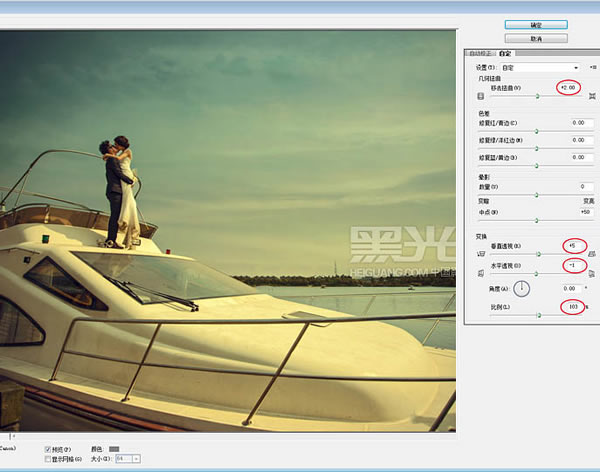Click the icon left of Vertical Perspective slider
Image resolution: width=600 pixels, height=472 pixels.
481,254
